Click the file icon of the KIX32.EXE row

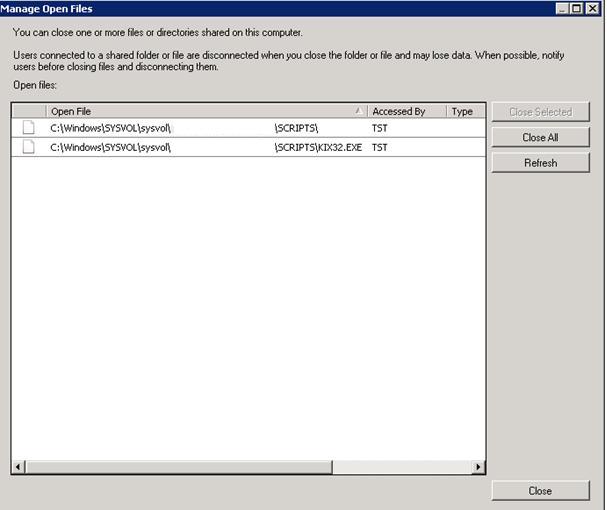(29, 147)
